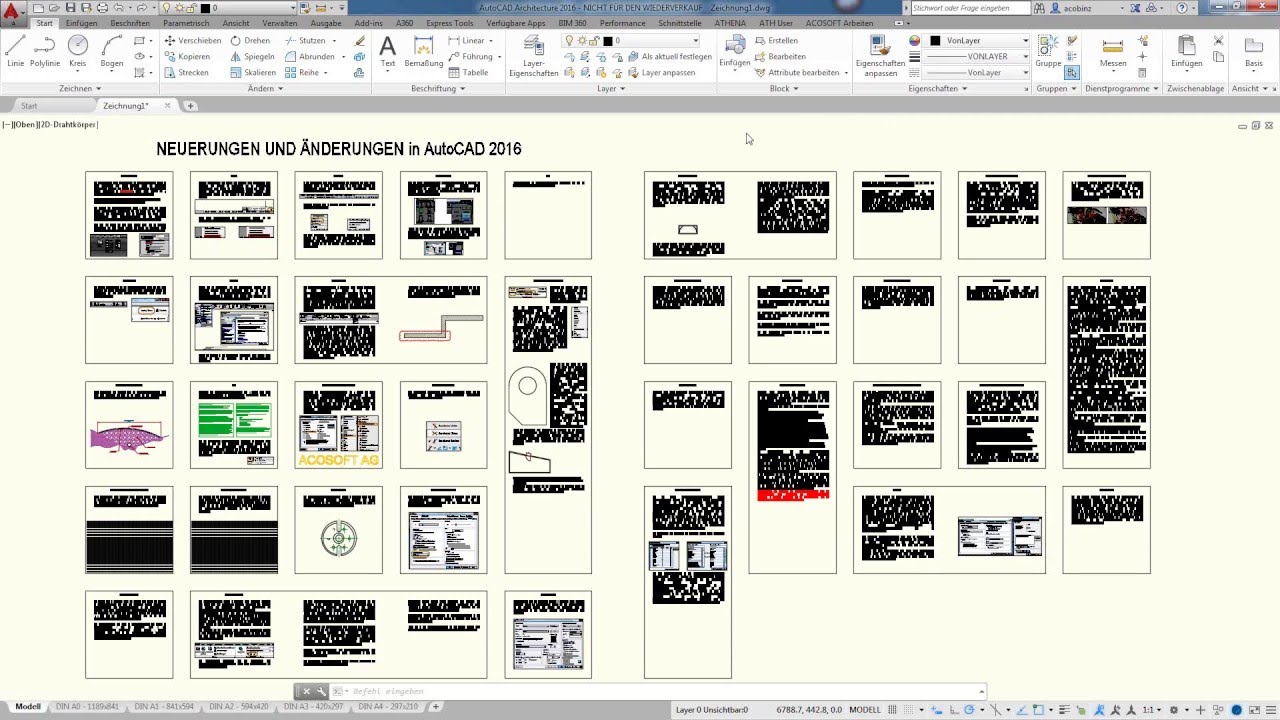Expand the Eigenschaften panel dropdown
Screen dimensions: 1280x720
[x=938, y=88]
